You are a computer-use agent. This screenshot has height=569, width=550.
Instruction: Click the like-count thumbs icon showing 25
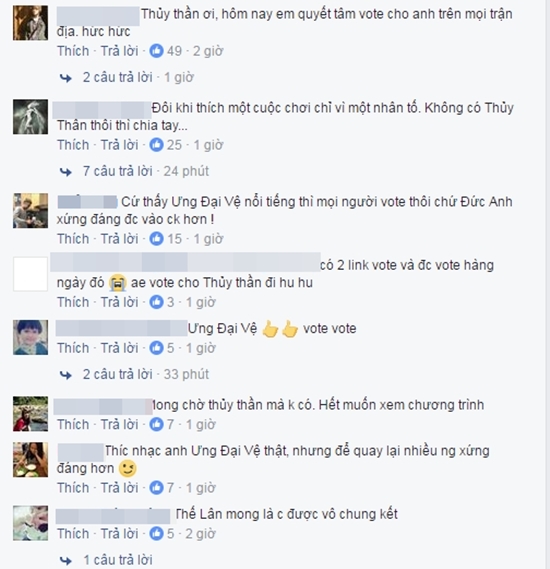[x=157, y=145]
